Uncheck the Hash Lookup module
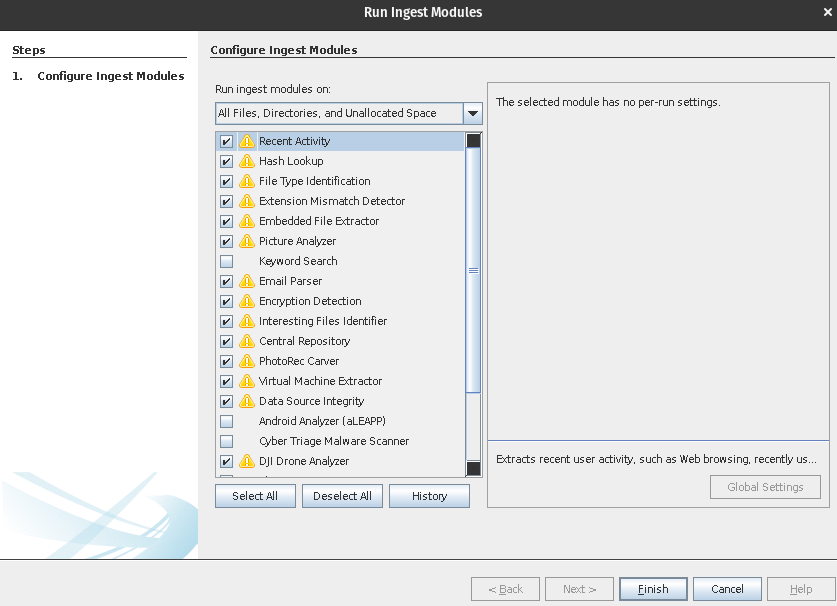This screenshot has height=606, width=837. point(226,161)
